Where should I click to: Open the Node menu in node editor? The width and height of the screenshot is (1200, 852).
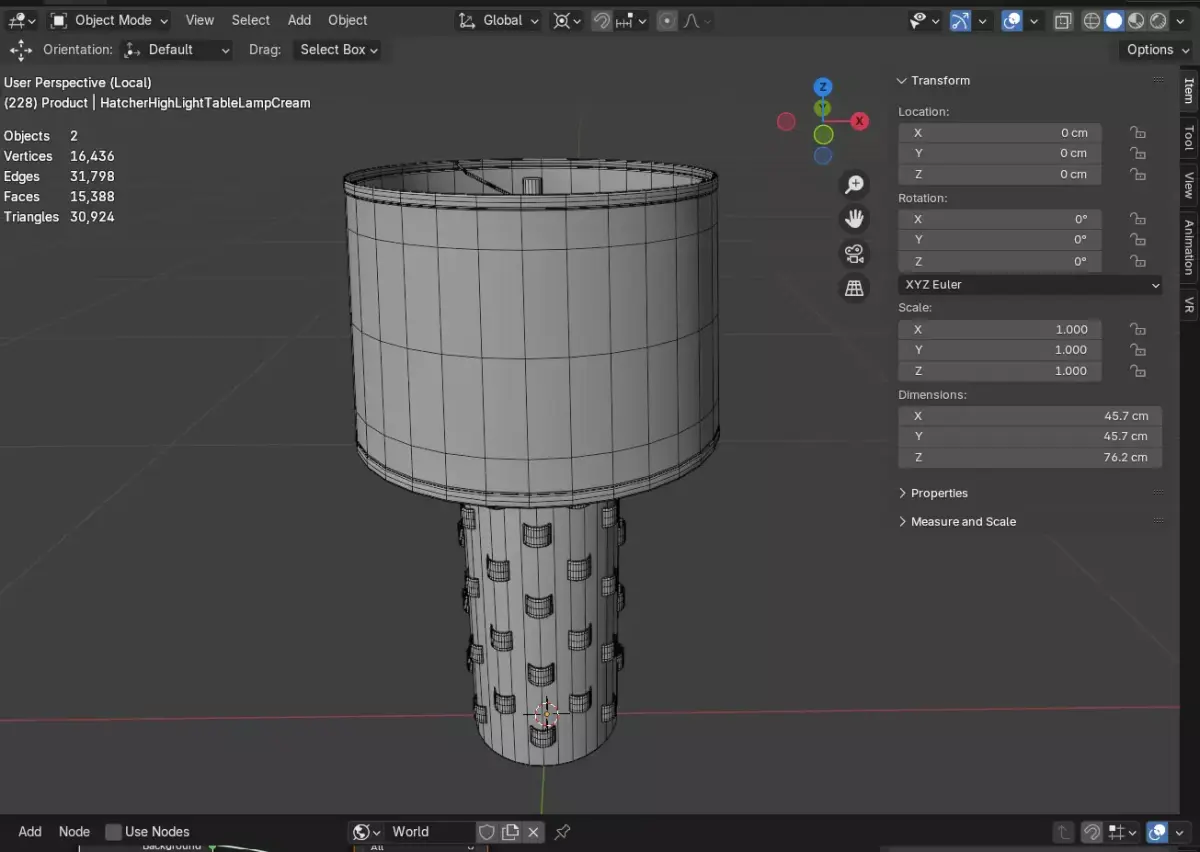(74, 832)
